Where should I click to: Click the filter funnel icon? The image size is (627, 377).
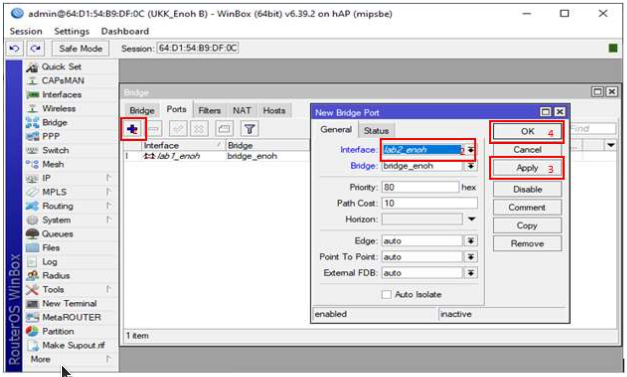click(x=250, y=129)
